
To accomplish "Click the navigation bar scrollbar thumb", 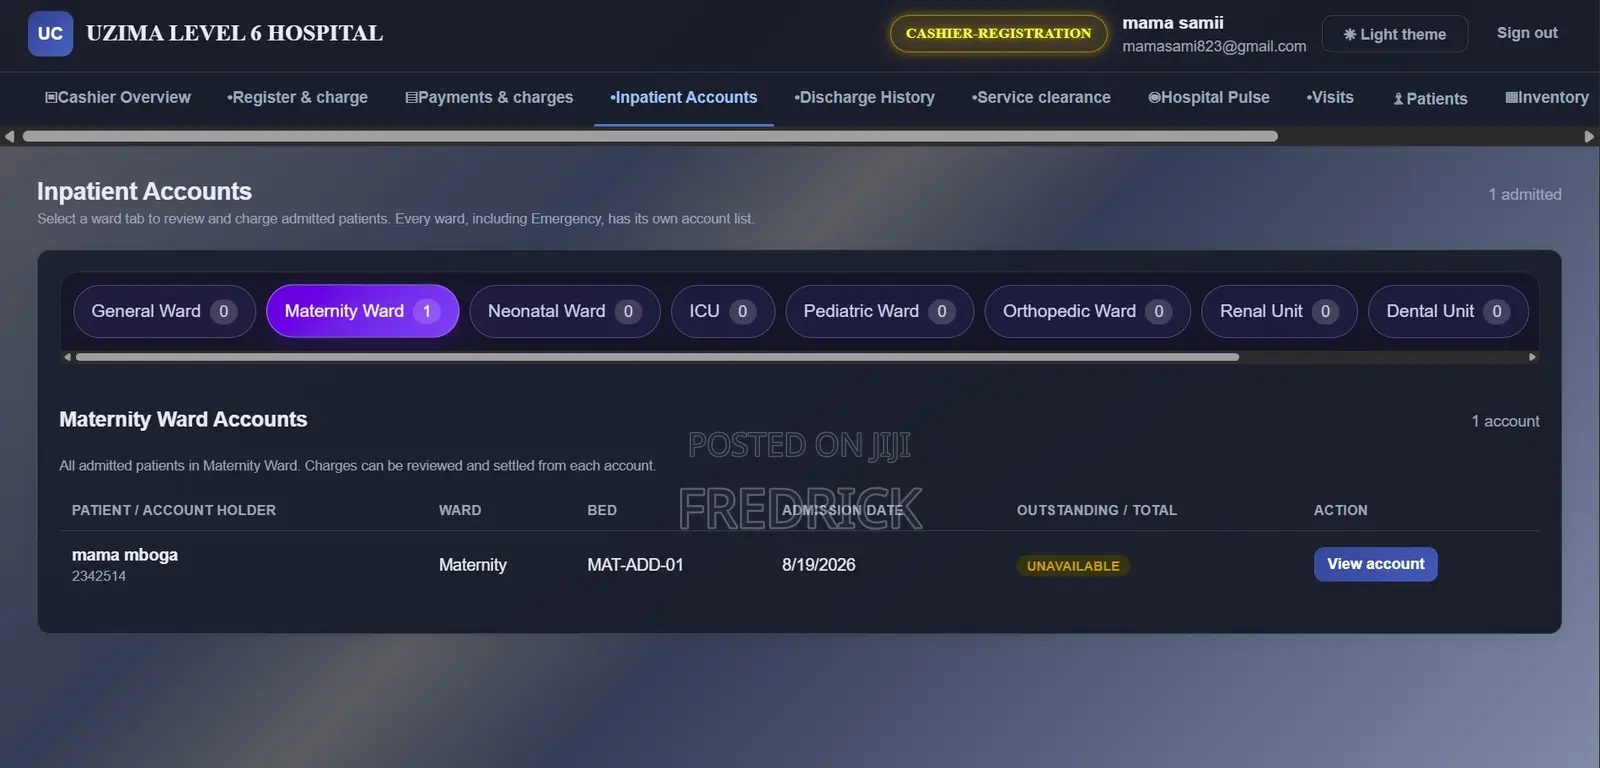I will [650, 136].
